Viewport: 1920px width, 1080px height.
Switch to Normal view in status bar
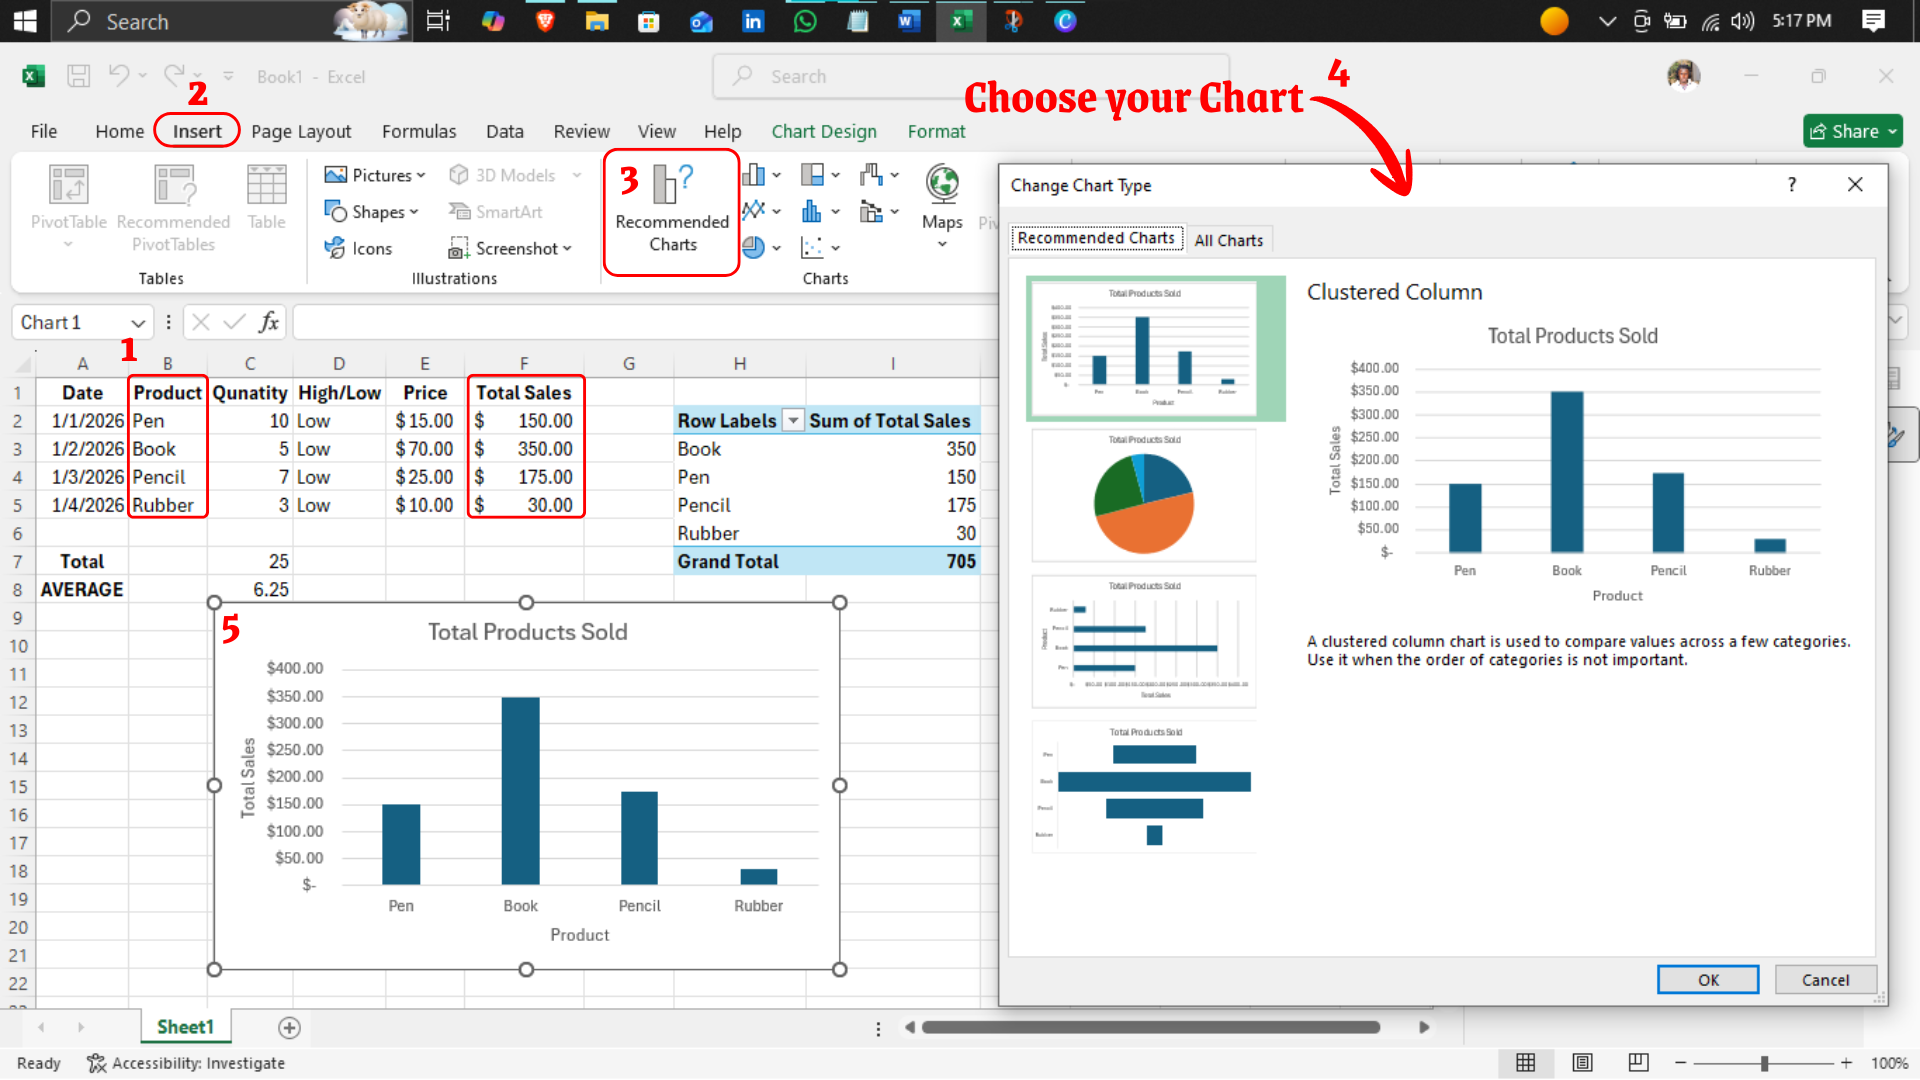(1525, 1063)
